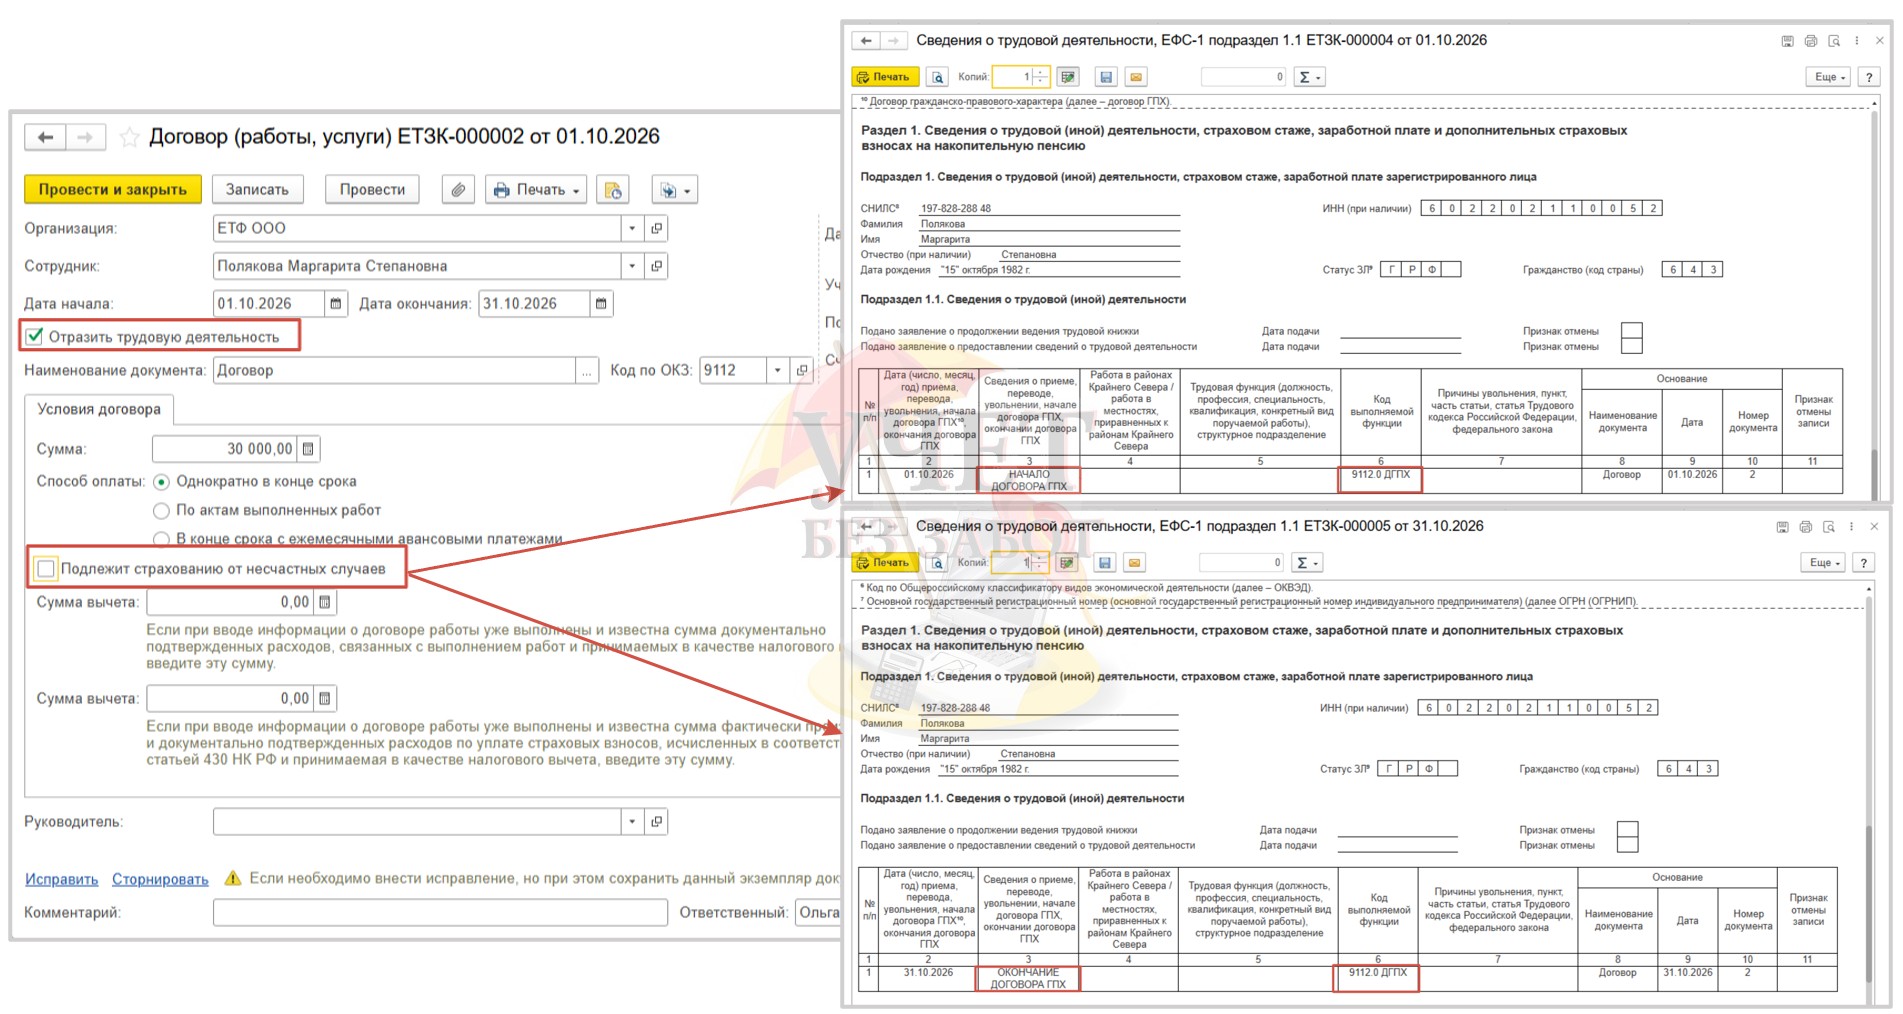Viewport: 1903px width, 1014px height.
Task: Click the 'Провести' button in the contract toolbar
Action: (x=372, y=190)
